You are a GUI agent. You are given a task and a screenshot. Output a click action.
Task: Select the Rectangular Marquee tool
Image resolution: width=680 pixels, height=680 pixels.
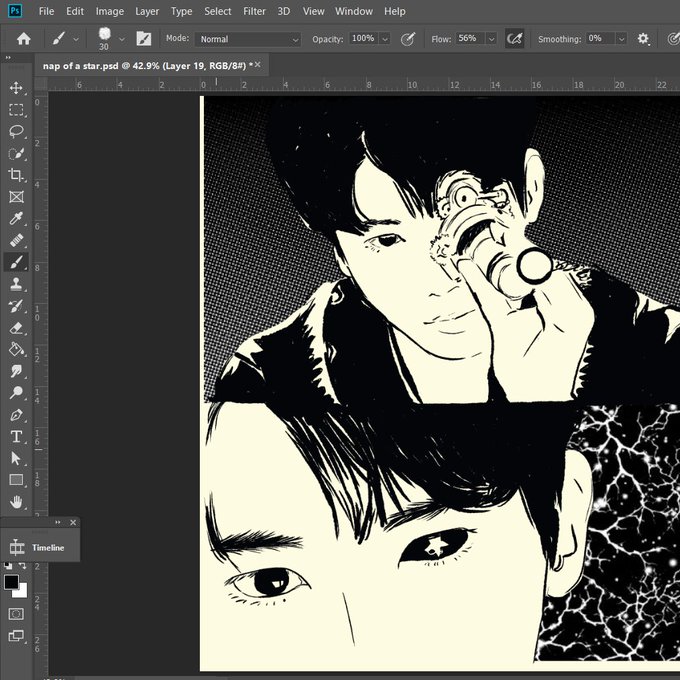pyautogui.click(x=16, y=109)
